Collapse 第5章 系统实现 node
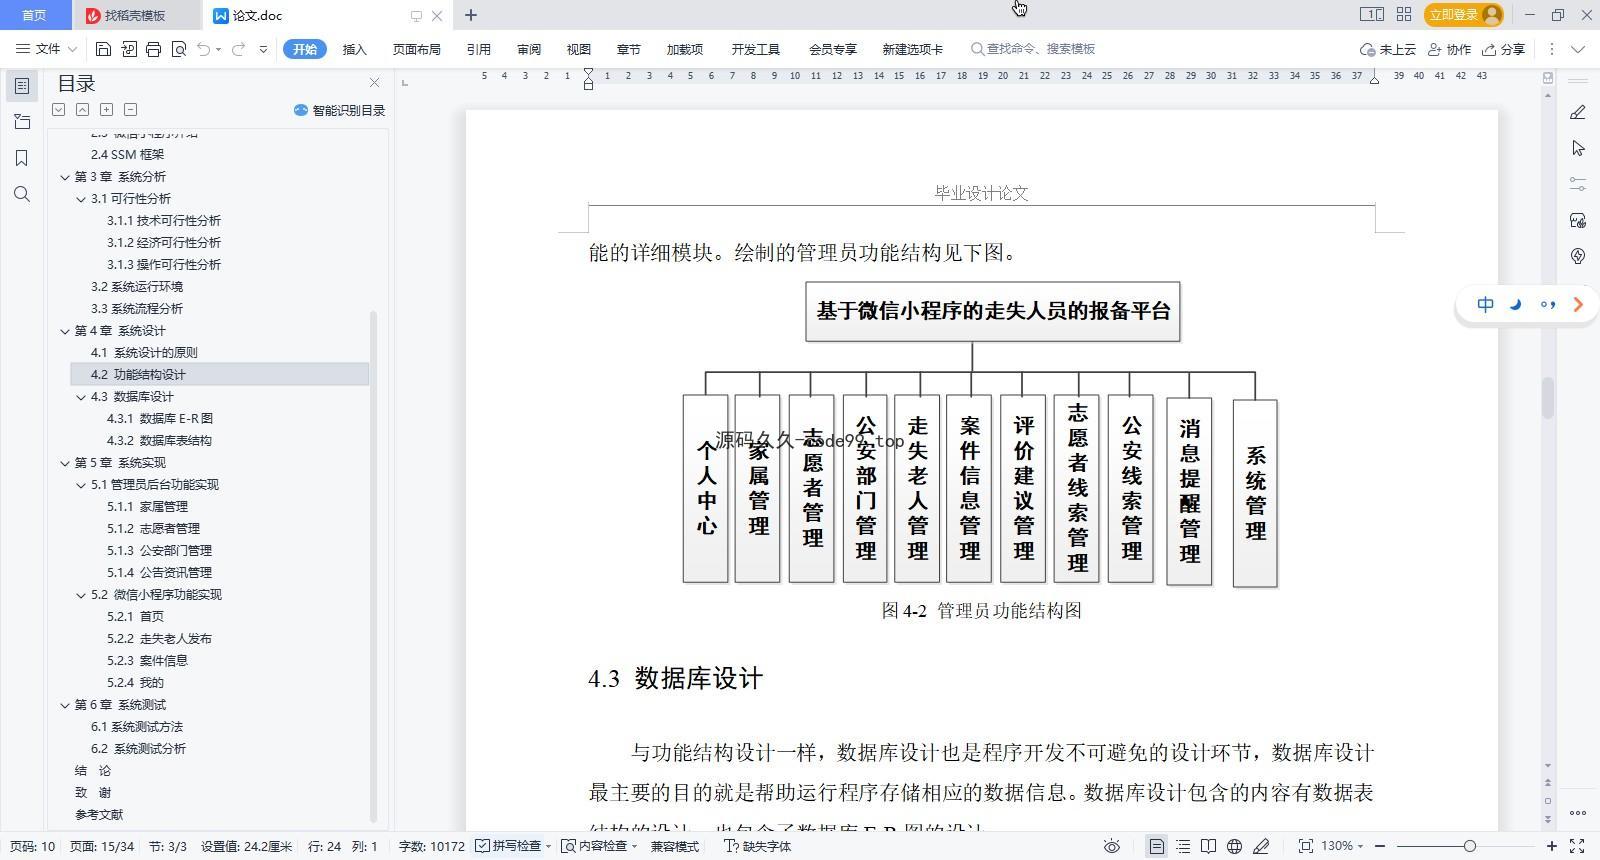The height and width of the screenshot is (860, 1600). click(x=65, y=463)
